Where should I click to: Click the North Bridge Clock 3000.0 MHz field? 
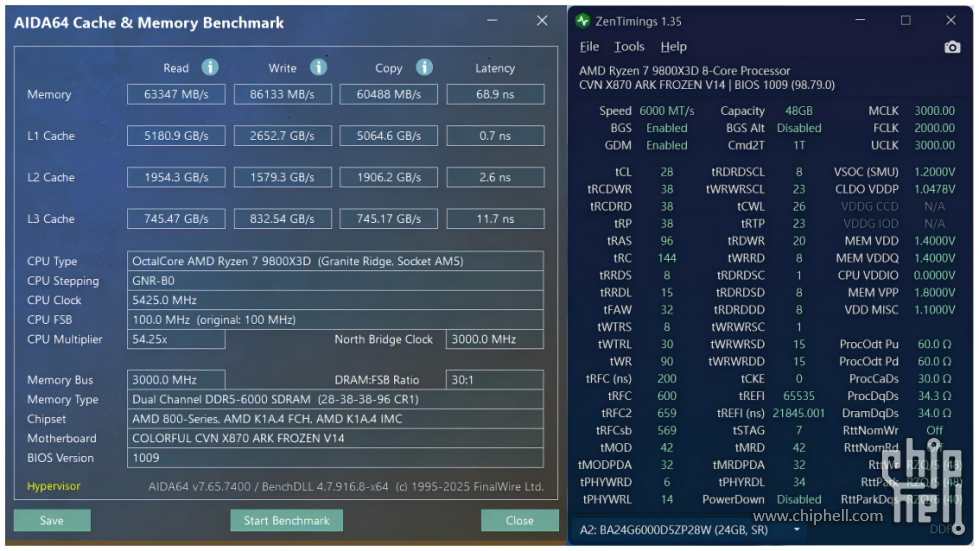point(494,339)
